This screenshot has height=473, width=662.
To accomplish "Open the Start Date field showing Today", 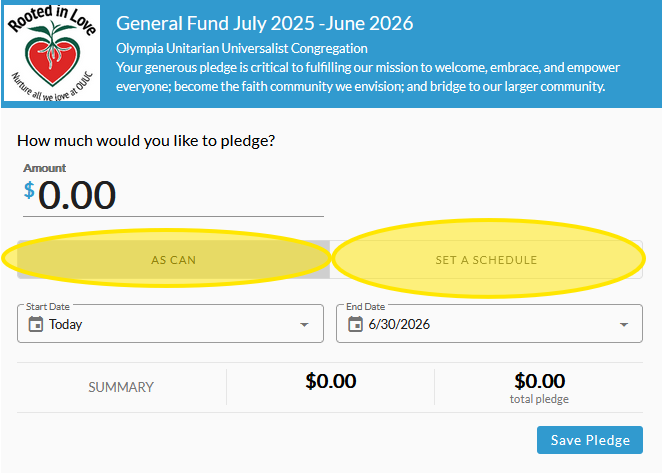I will tap(171, 323).
